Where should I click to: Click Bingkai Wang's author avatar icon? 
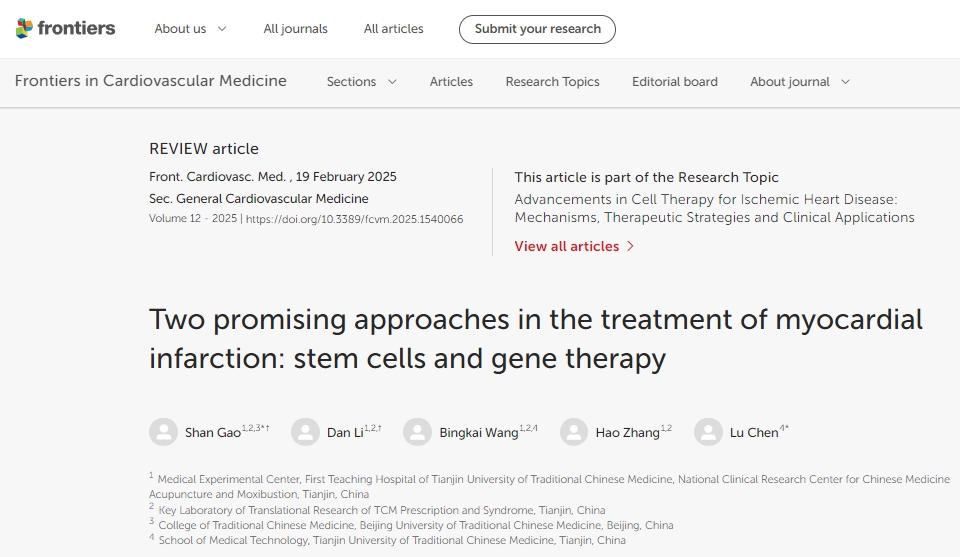pos(417,432)
